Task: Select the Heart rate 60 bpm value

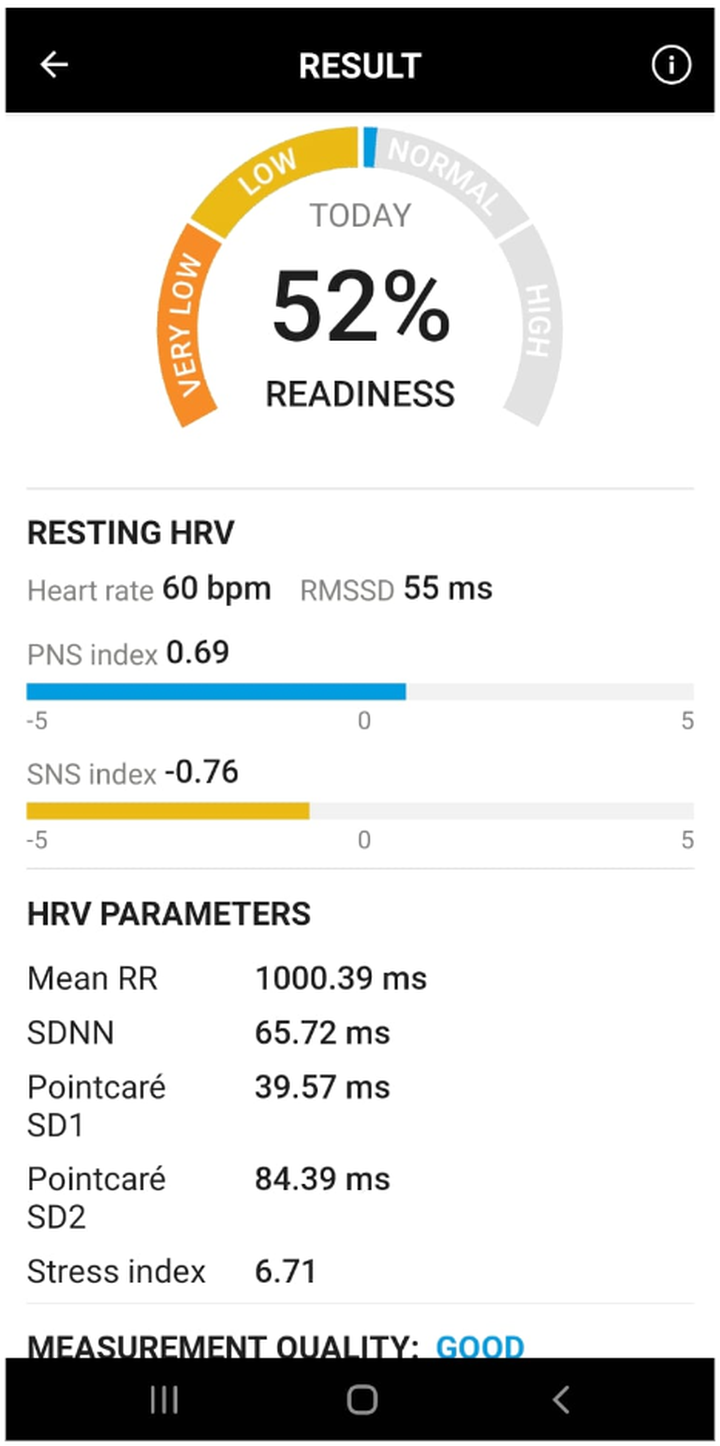Action: (x=217, y=589)
